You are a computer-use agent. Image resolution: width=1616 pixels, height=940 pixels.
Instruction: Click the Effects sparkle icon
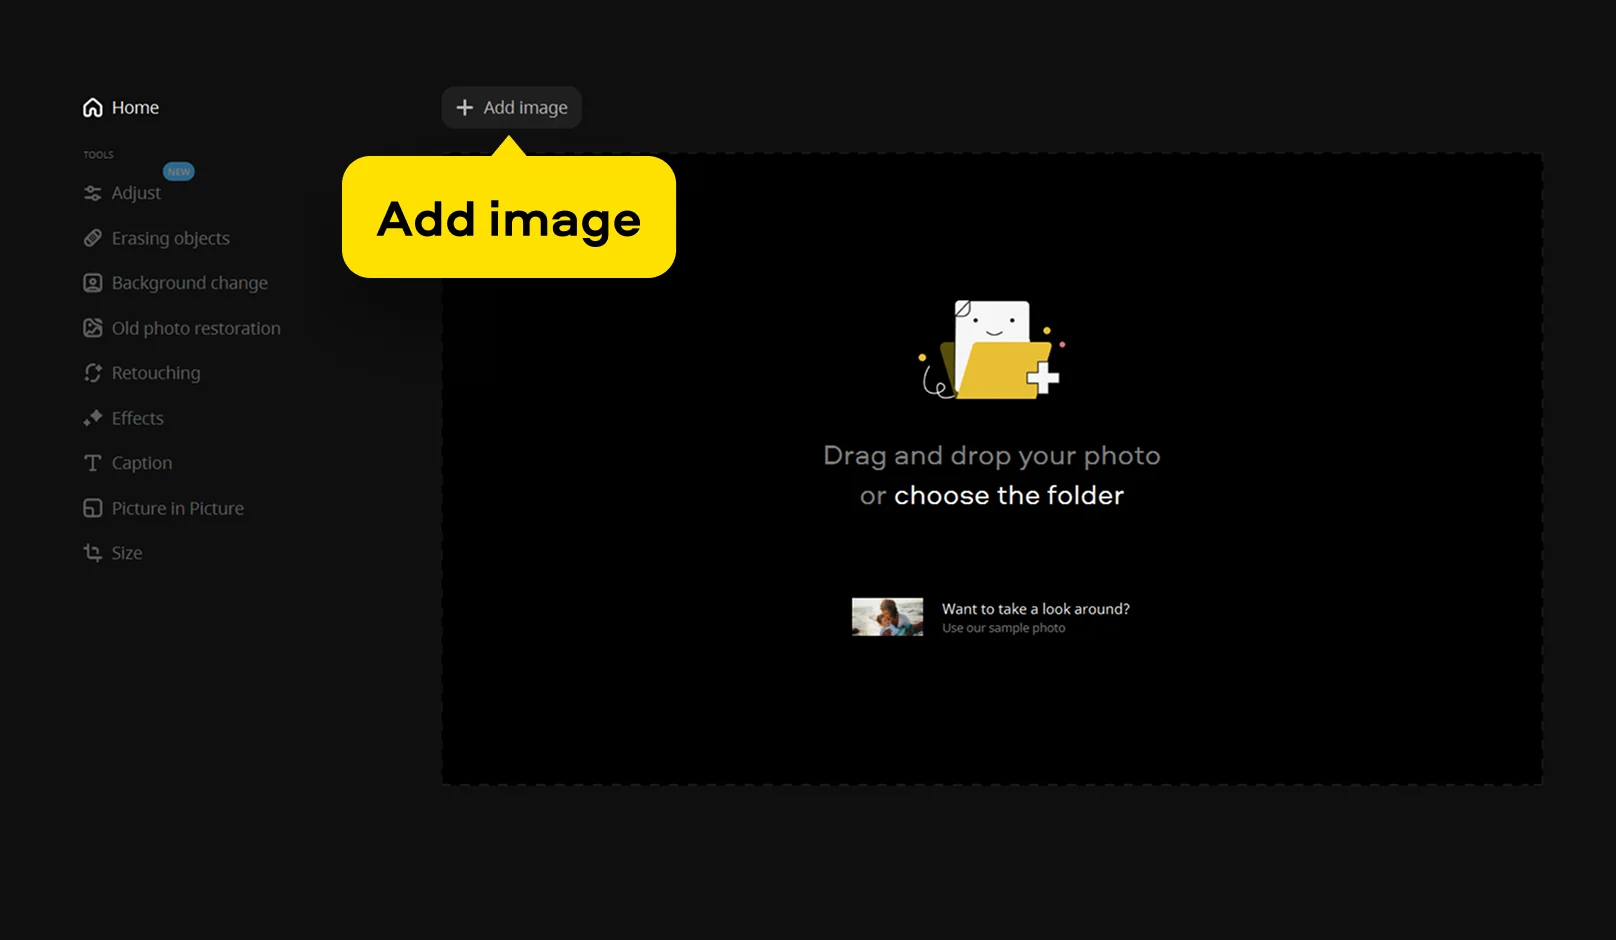(x=93, y=418)
